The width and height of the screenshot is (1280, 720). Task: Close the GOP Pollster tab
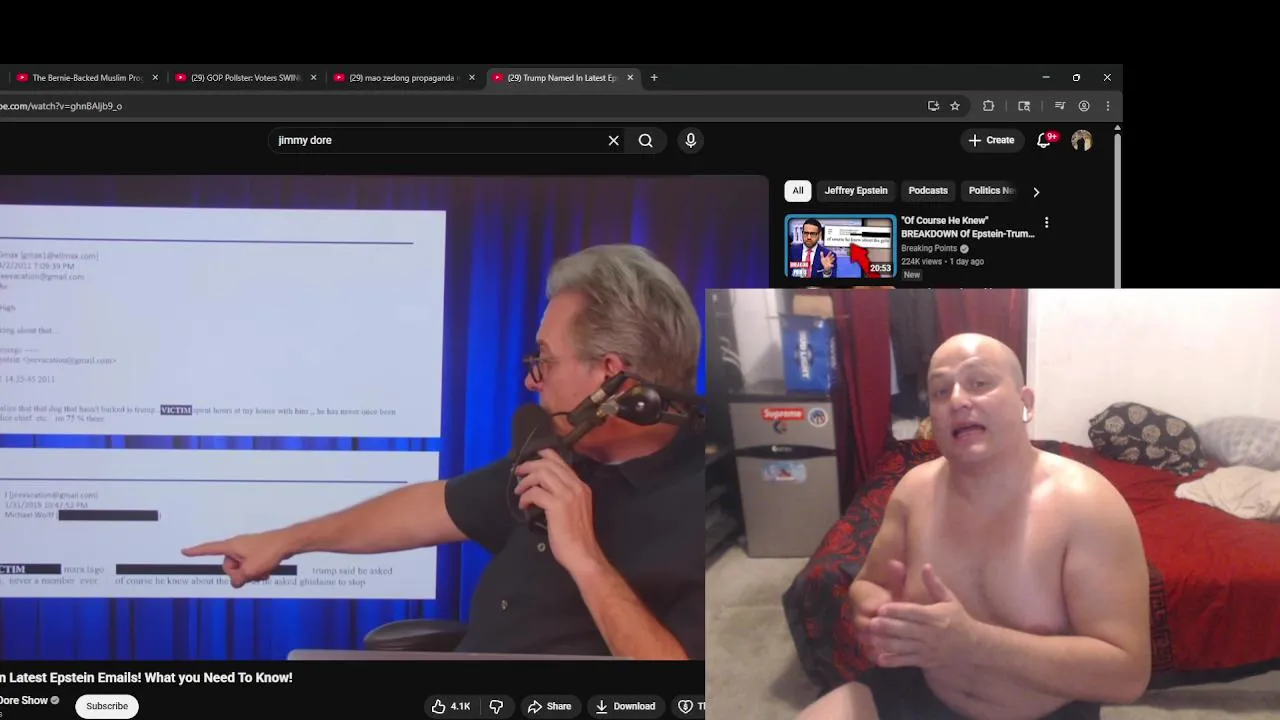point(313,77)
